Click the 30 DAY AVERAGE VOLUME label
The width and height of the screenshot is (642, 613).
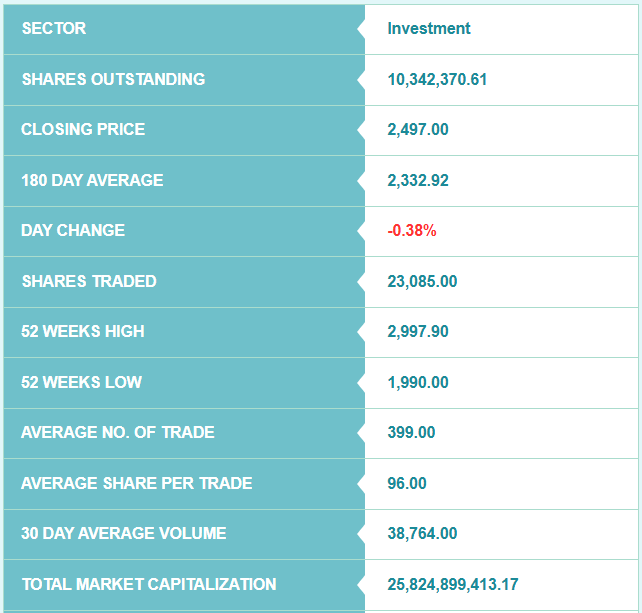124,533
